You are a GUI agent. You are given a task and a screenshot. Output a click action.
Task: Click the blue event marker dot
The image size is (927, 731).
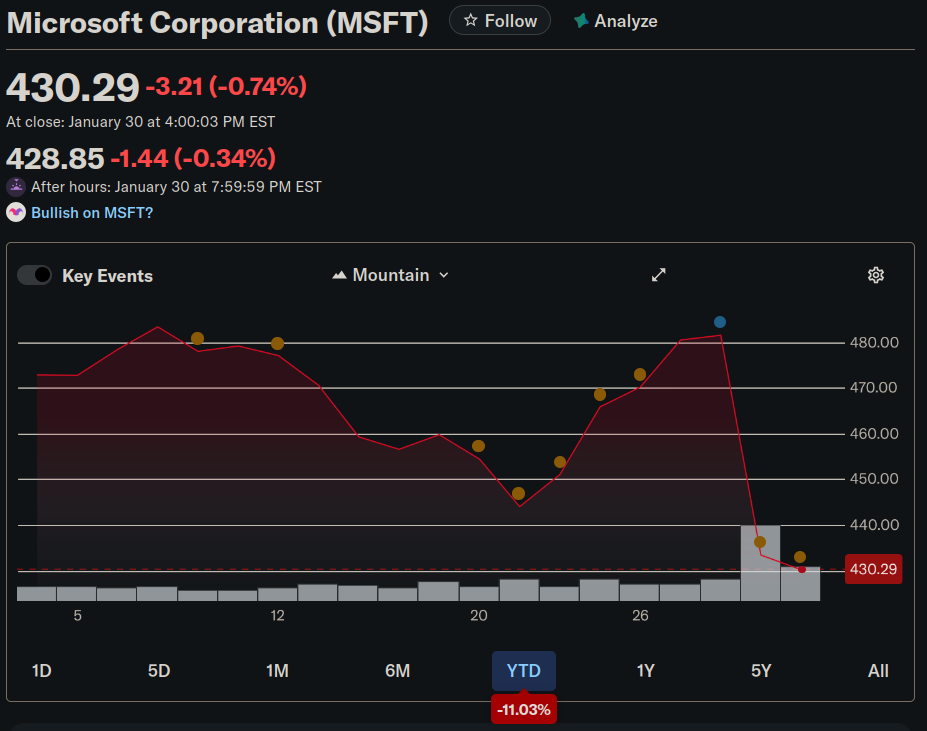coord(720,322)
